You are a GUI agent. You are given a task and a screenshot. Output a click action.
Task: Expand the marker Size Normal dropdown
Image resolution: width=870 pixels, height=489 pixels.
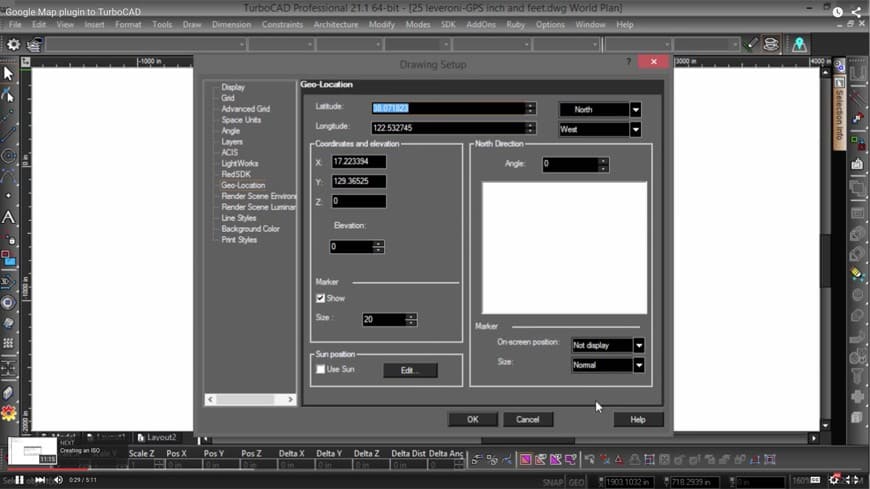(x=639, y=365)
